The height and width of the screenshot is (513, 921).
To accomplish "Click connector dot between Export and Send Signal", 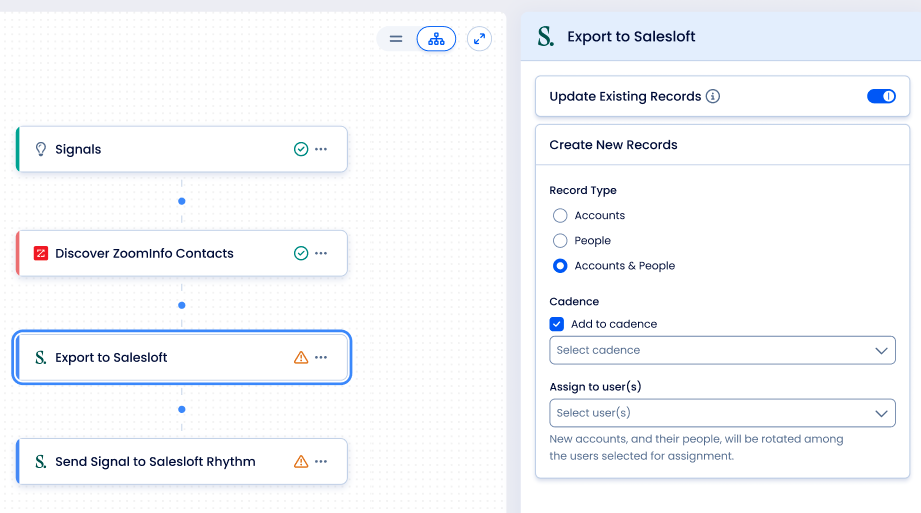I will [181, 409].
